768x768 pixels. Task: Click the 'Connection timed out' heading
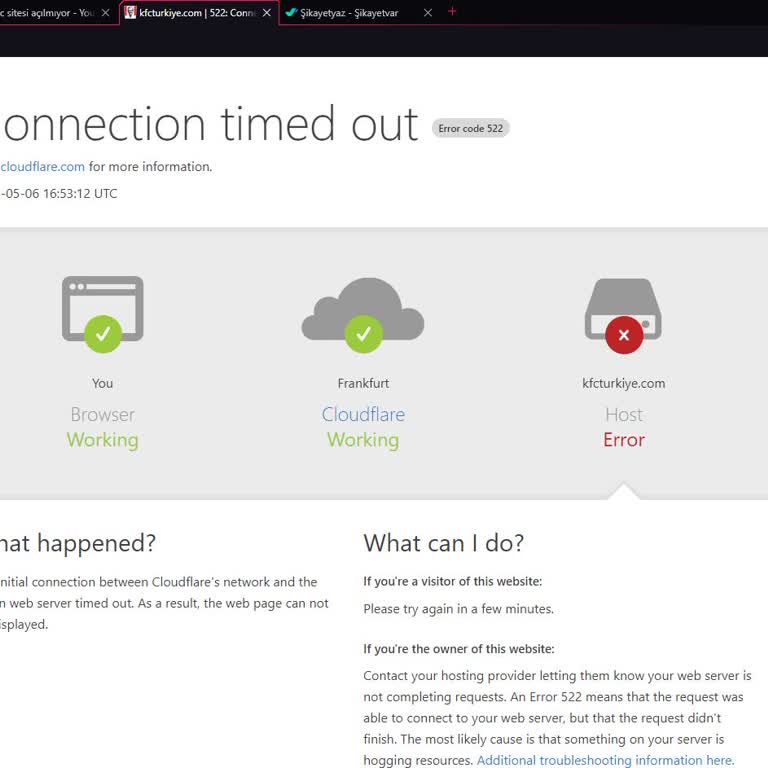210,124
